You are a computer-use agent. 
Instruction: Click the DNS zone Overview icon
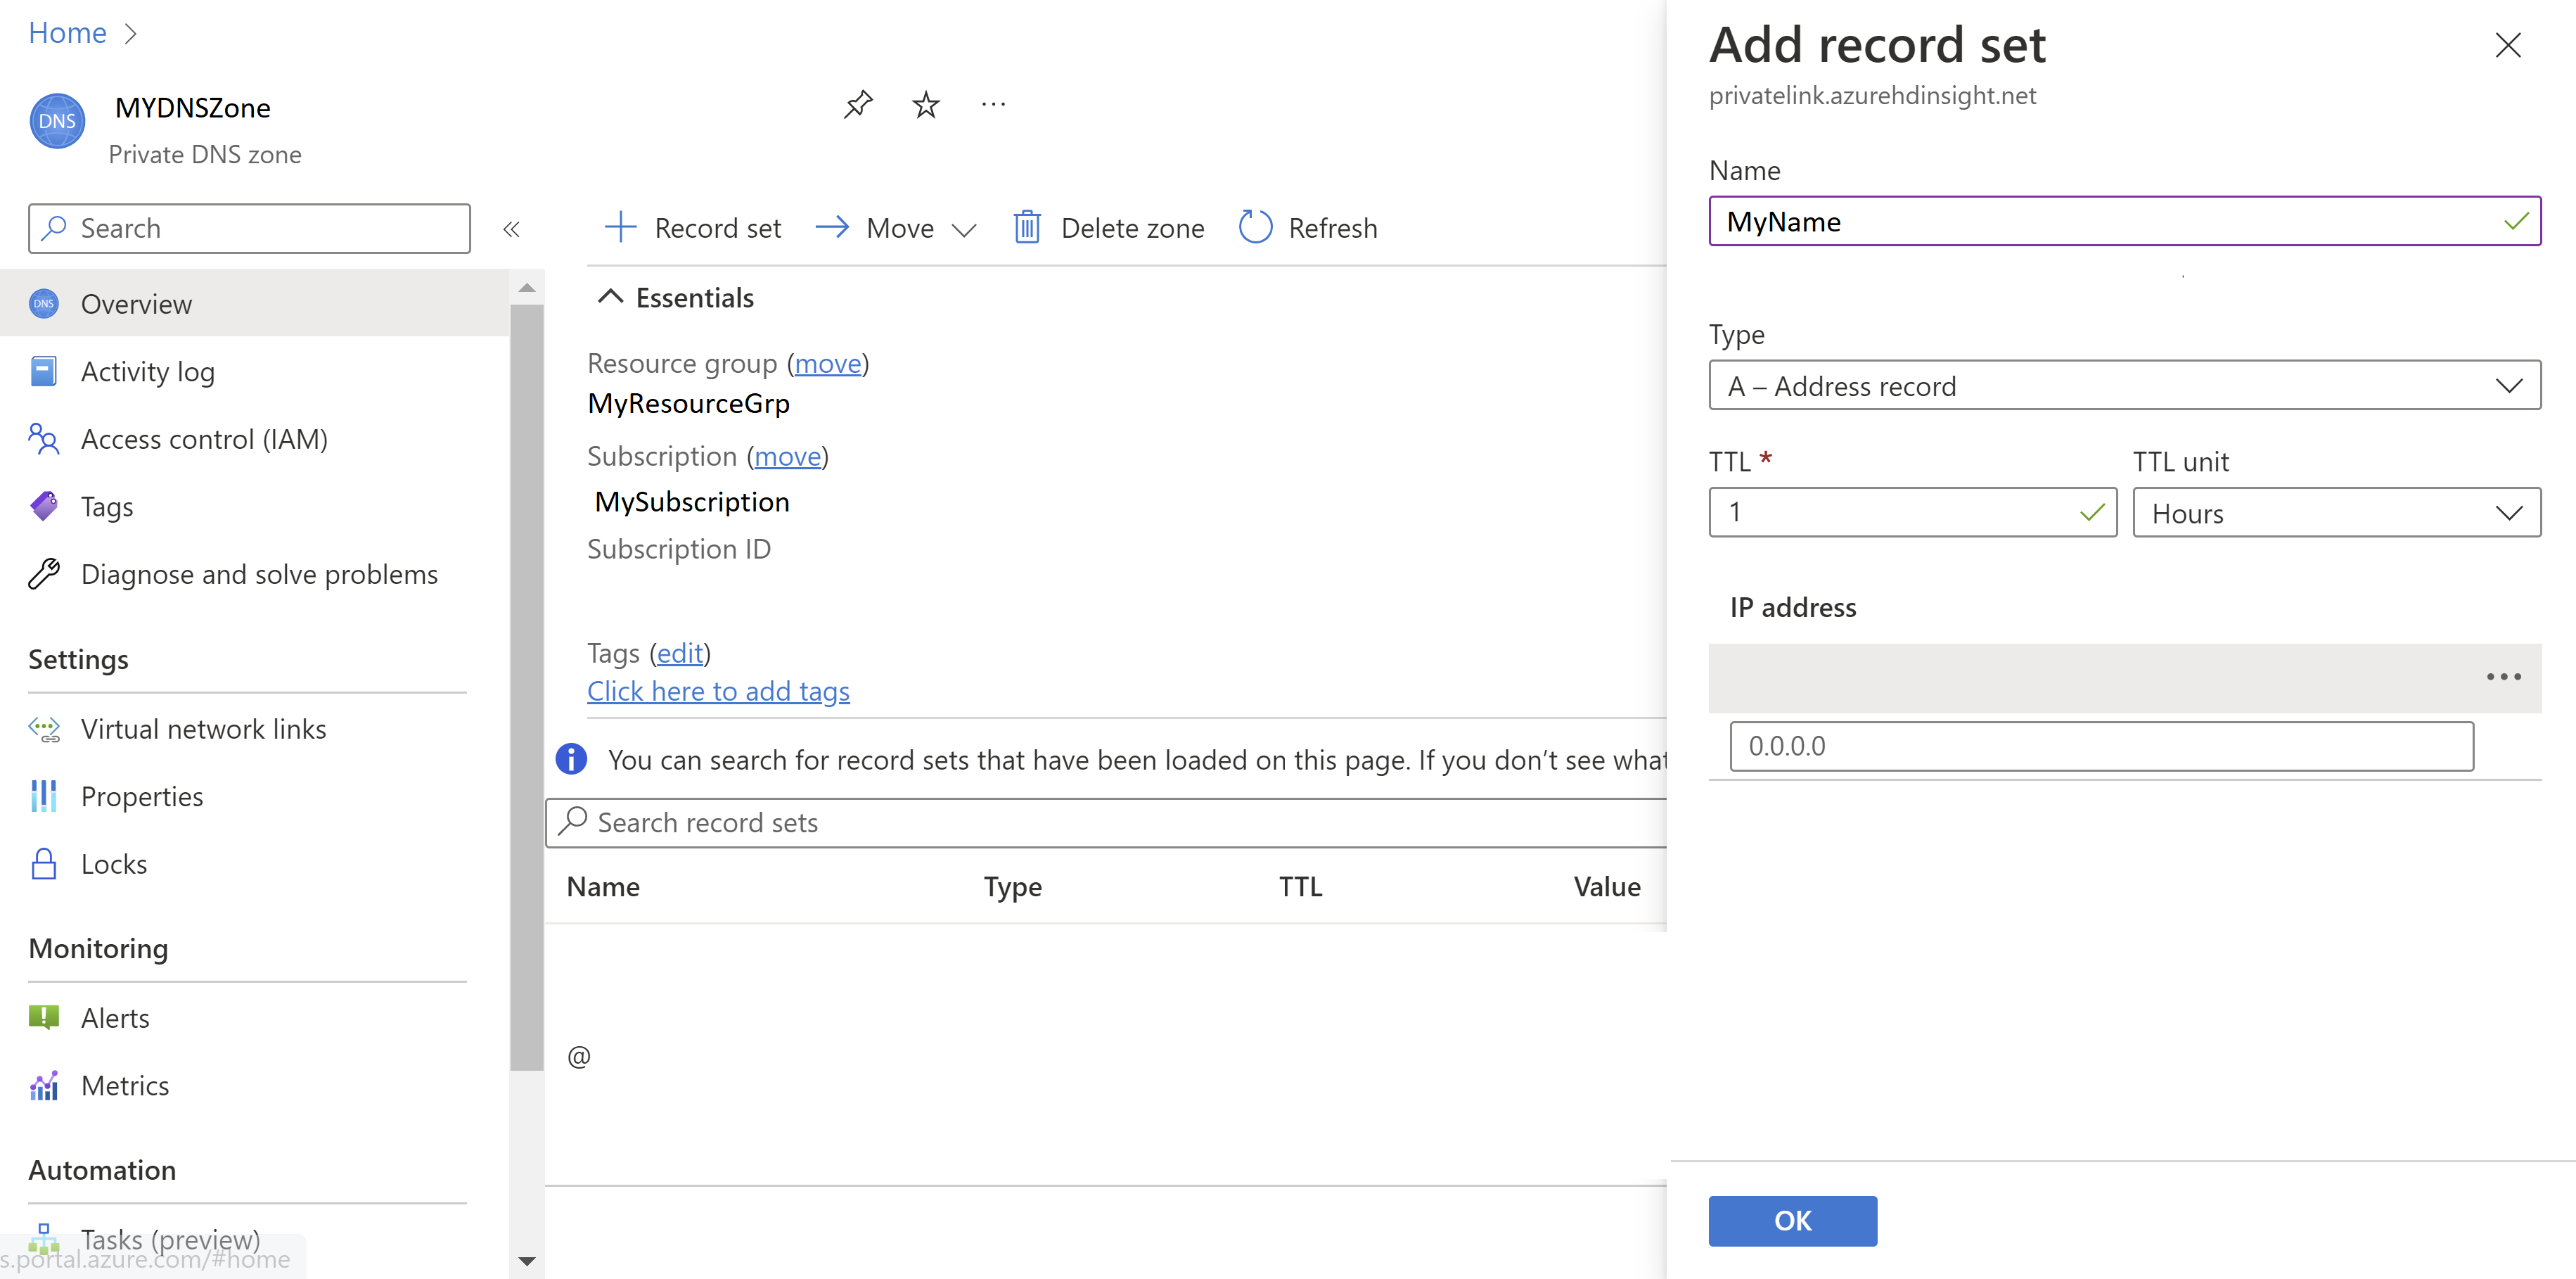(46, 303)
